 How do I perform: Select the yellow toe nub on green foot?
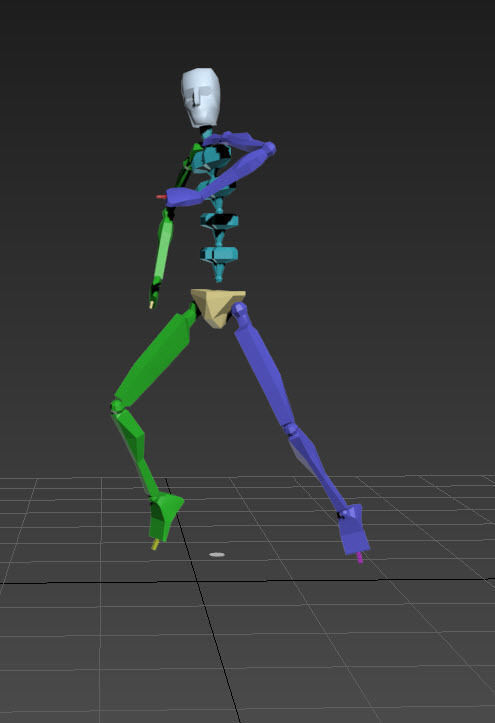coord(155,545)
